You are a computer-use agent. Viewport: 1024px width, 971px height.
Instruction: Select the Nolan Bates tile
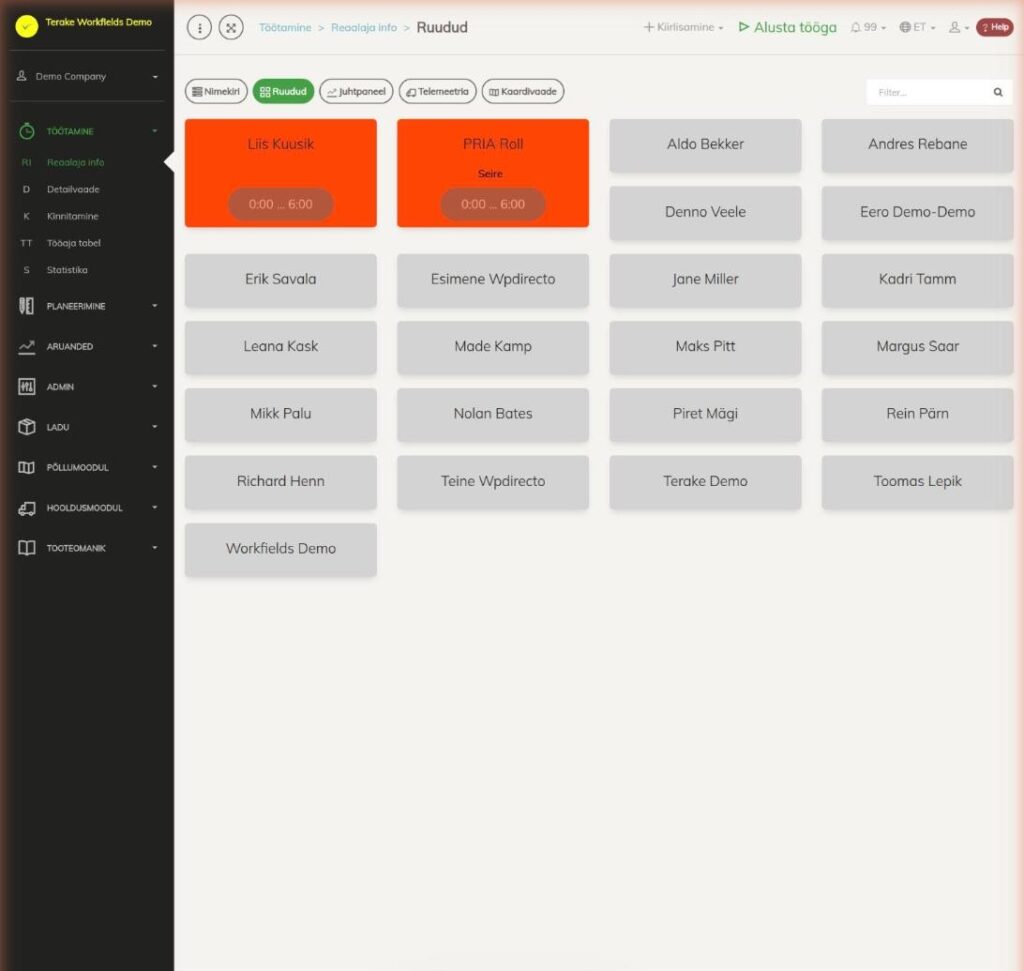(493, 414)
